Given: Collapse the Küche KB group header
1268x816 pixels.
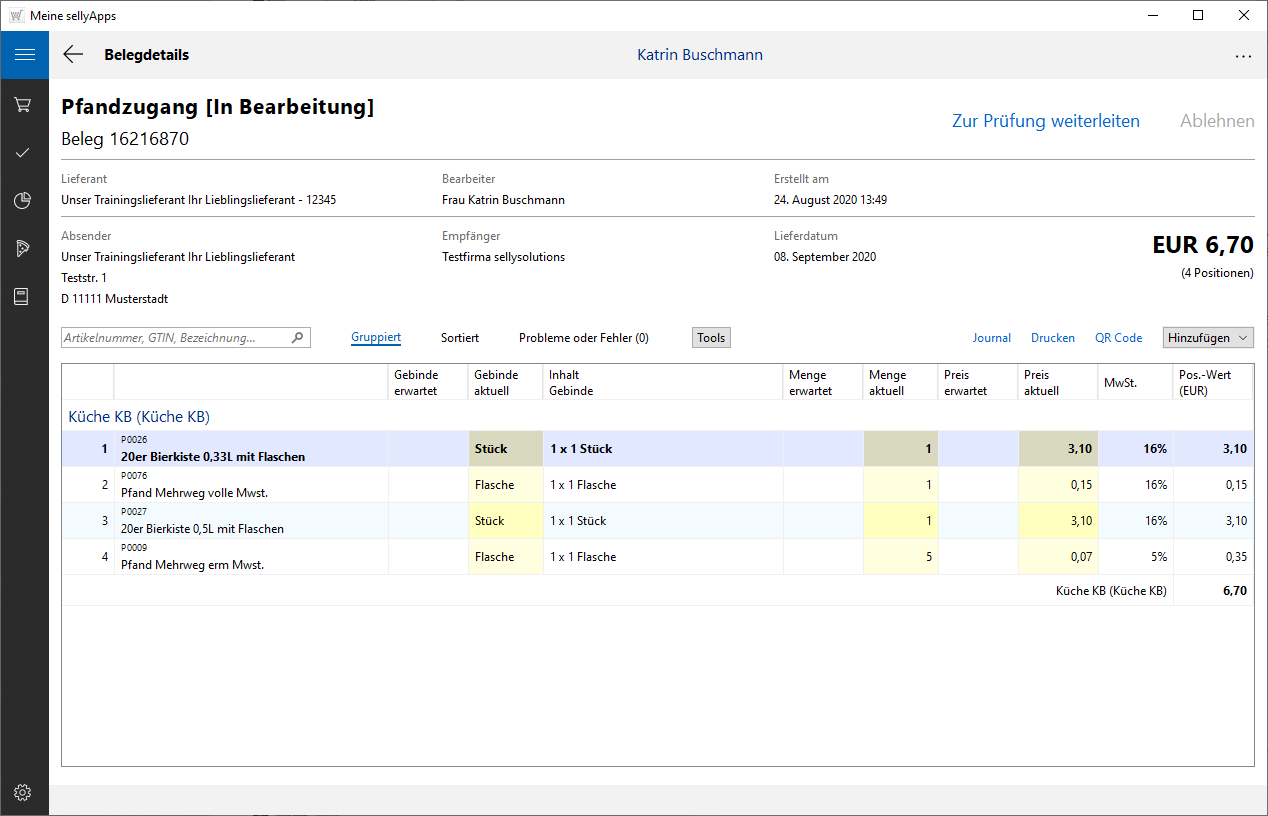Looking at the screenshot, I should point(139,416).
